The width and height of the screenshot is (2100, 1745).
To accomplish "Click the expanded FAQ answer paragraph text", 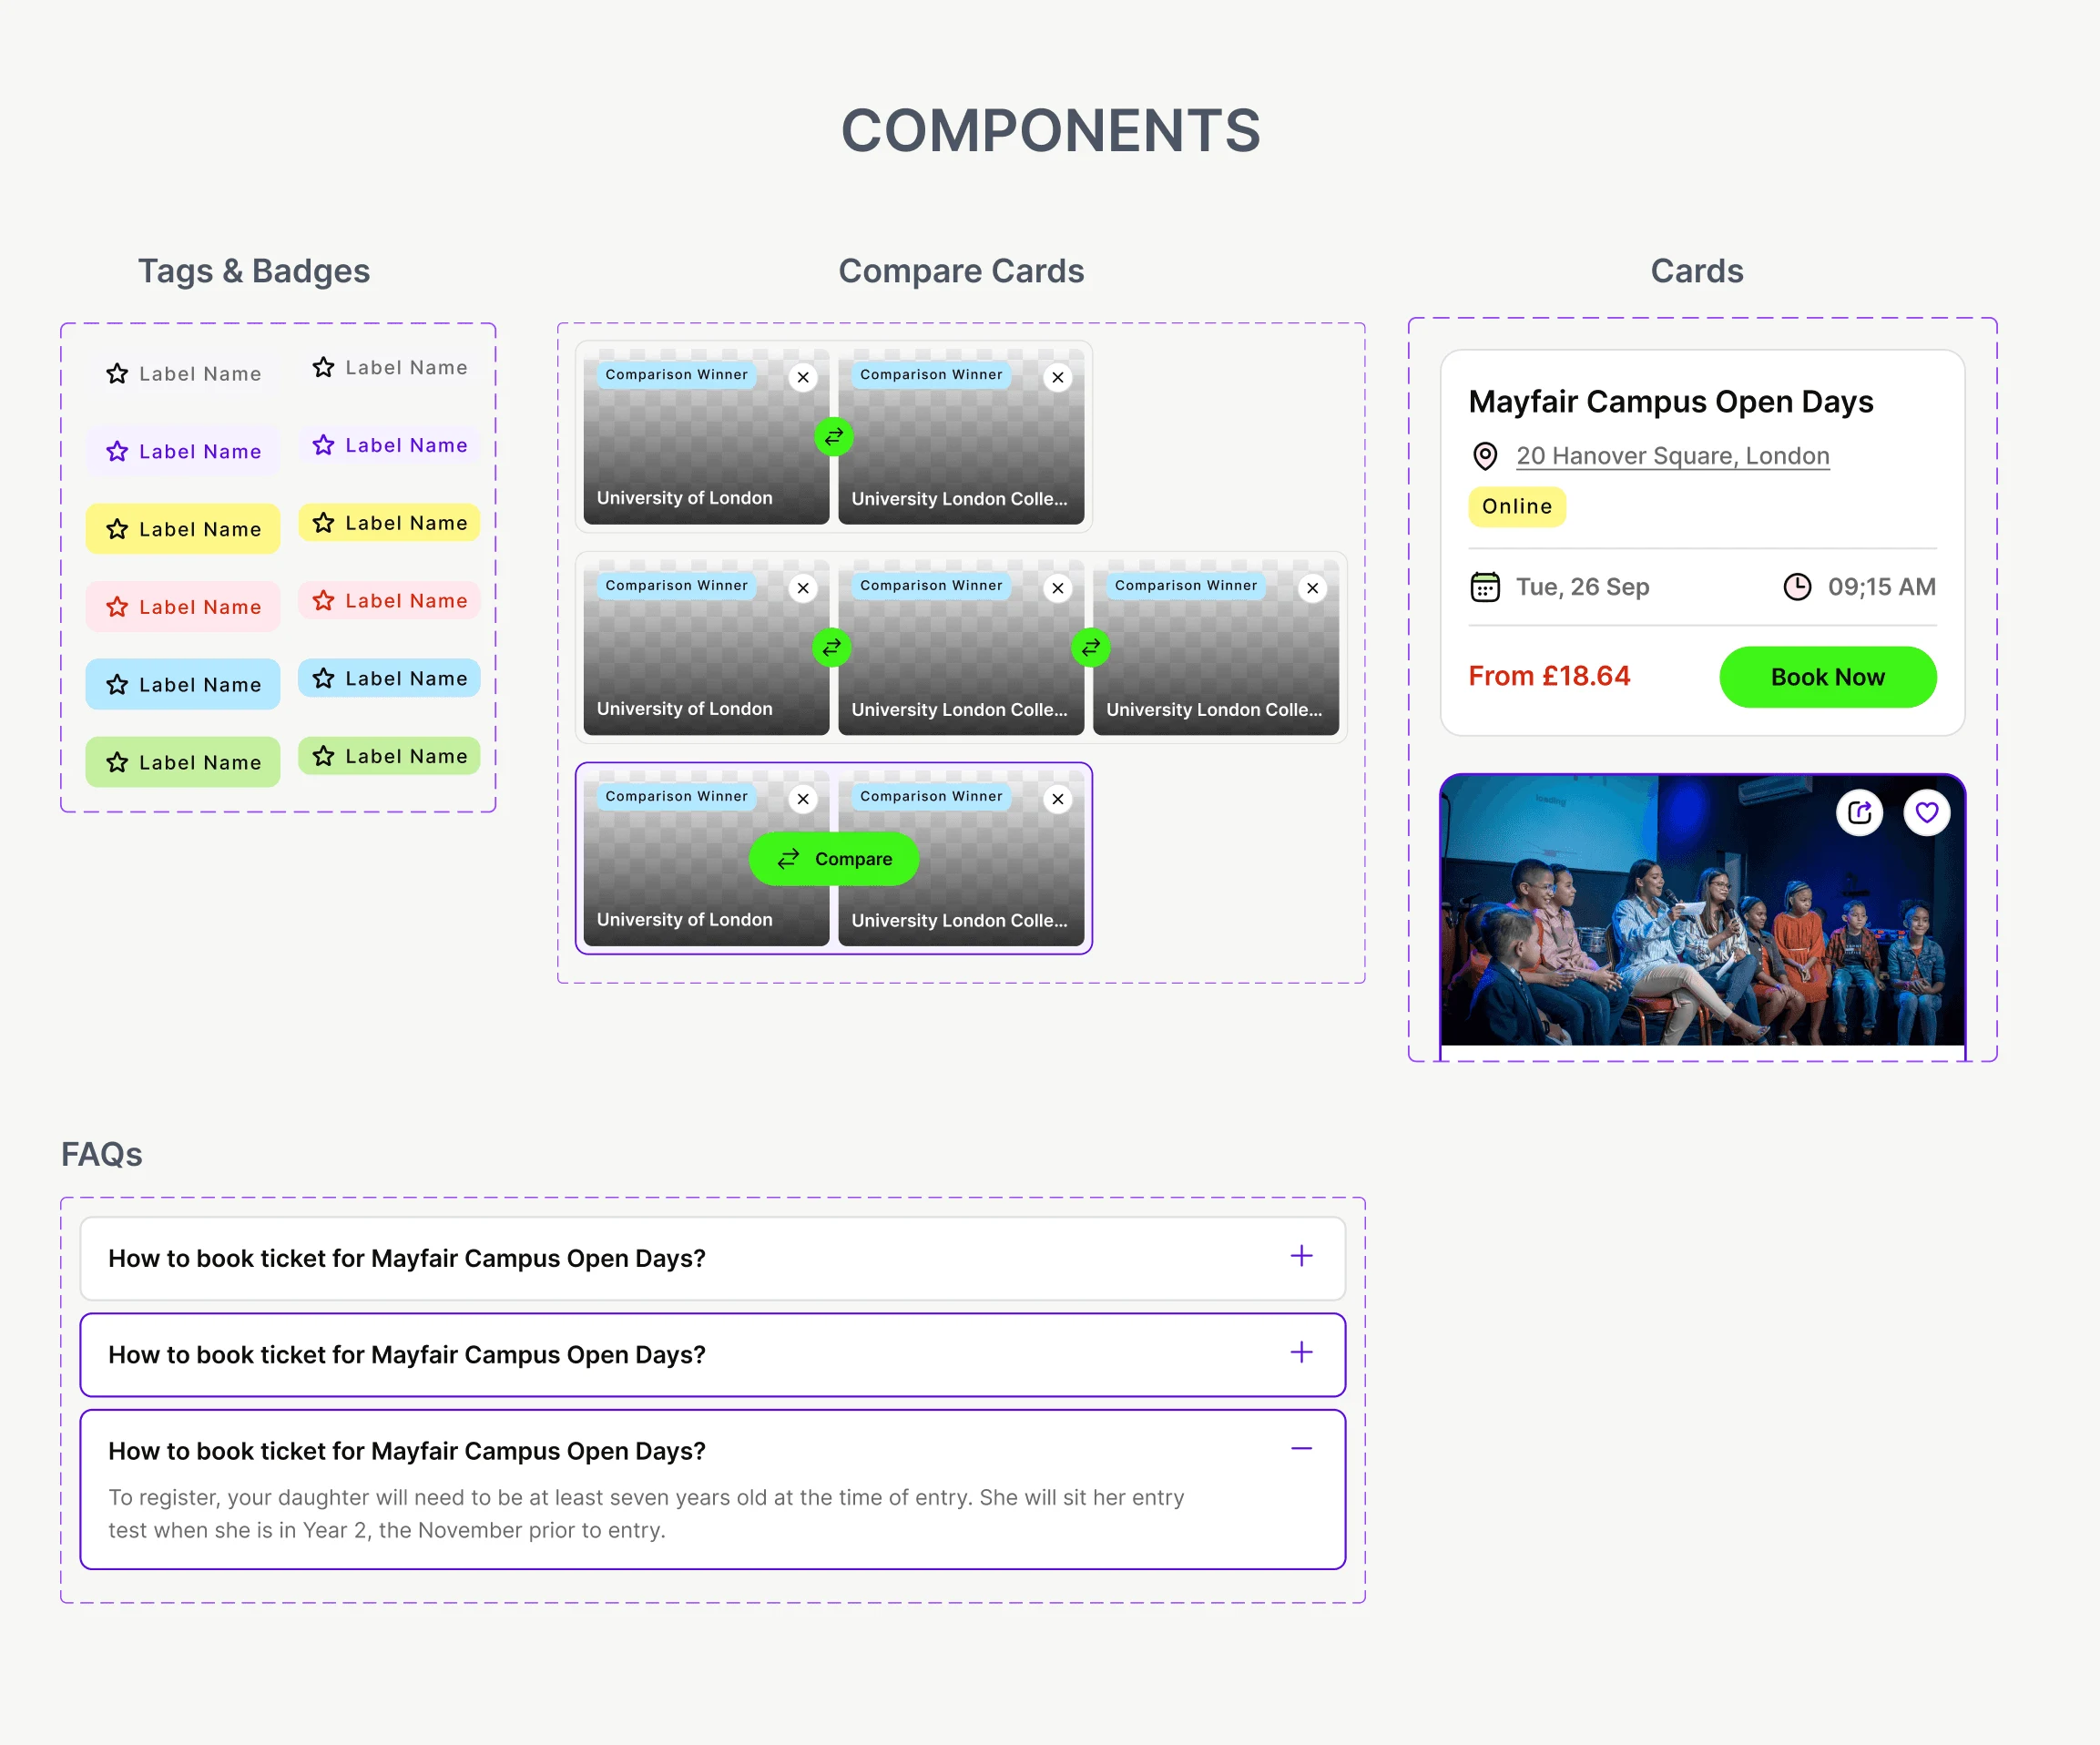I will click(646, 1514).
